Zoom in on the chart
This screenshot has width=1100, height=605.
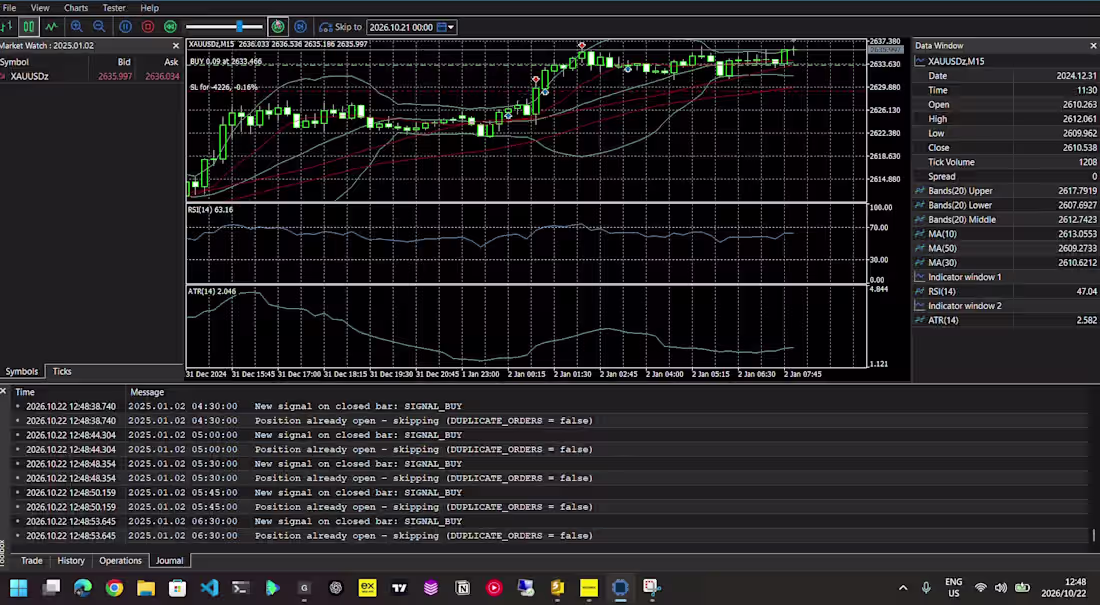[76, 27]
